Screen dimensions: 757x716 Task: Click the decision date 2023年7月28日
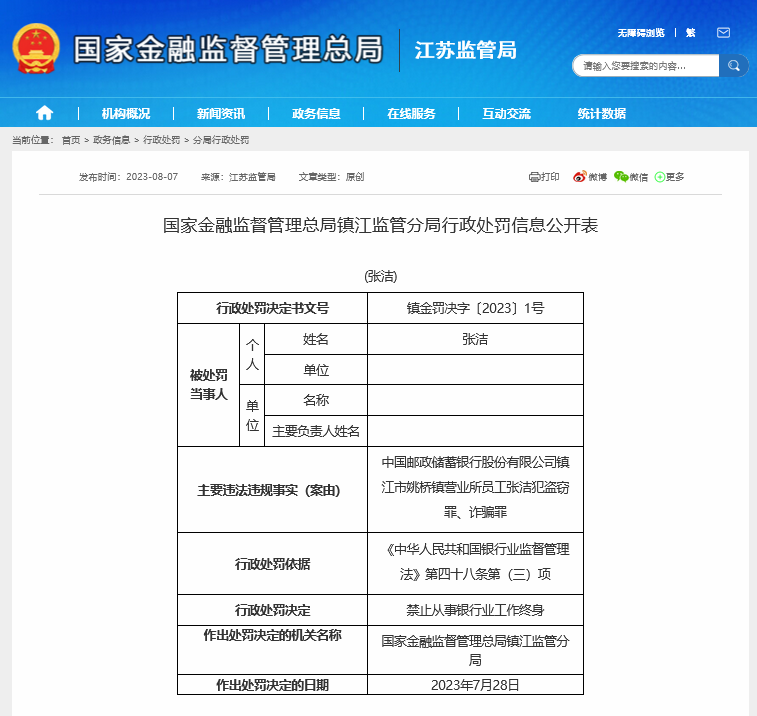[475, 685]
